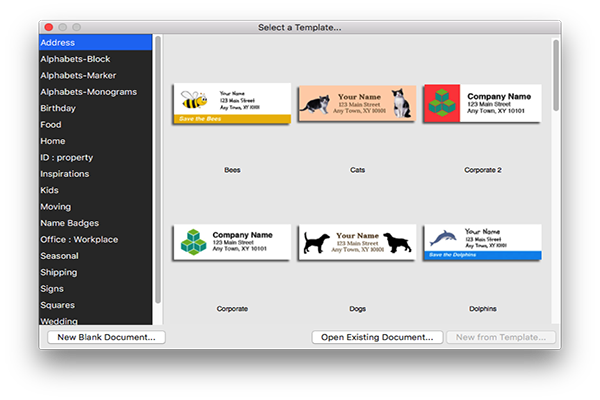Viewport: 600px width, 400px height.
Task: Pick the Inspirations category
Action: click(x=95, y=174)
